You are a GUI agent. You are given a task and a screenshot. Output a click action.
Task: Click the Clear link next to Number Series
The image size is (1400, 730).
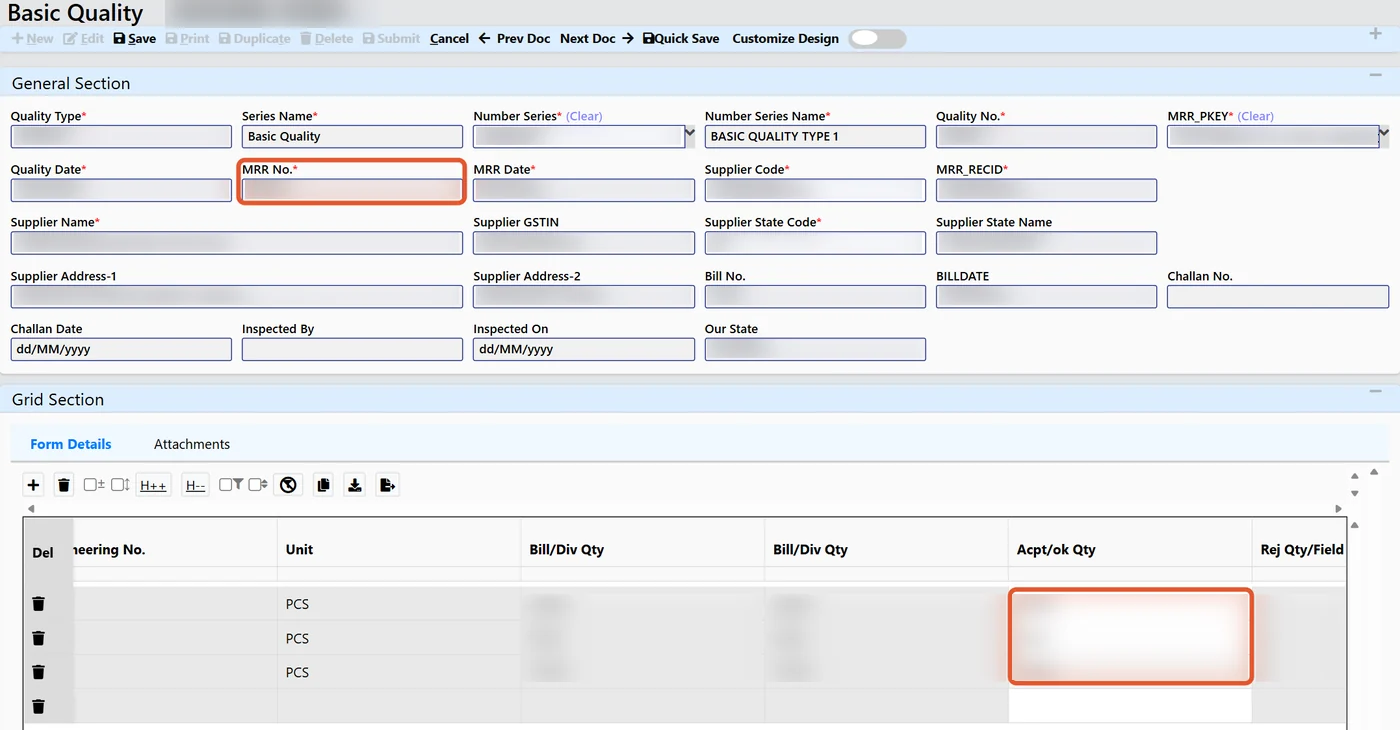[584, 116]
